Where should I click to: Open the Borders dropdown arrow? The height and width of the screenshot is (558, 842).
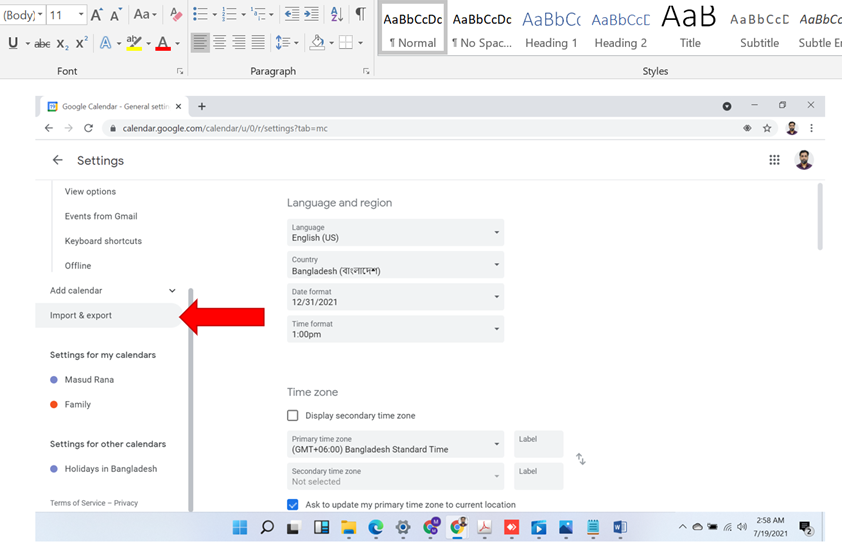click(x=360, y=42)
